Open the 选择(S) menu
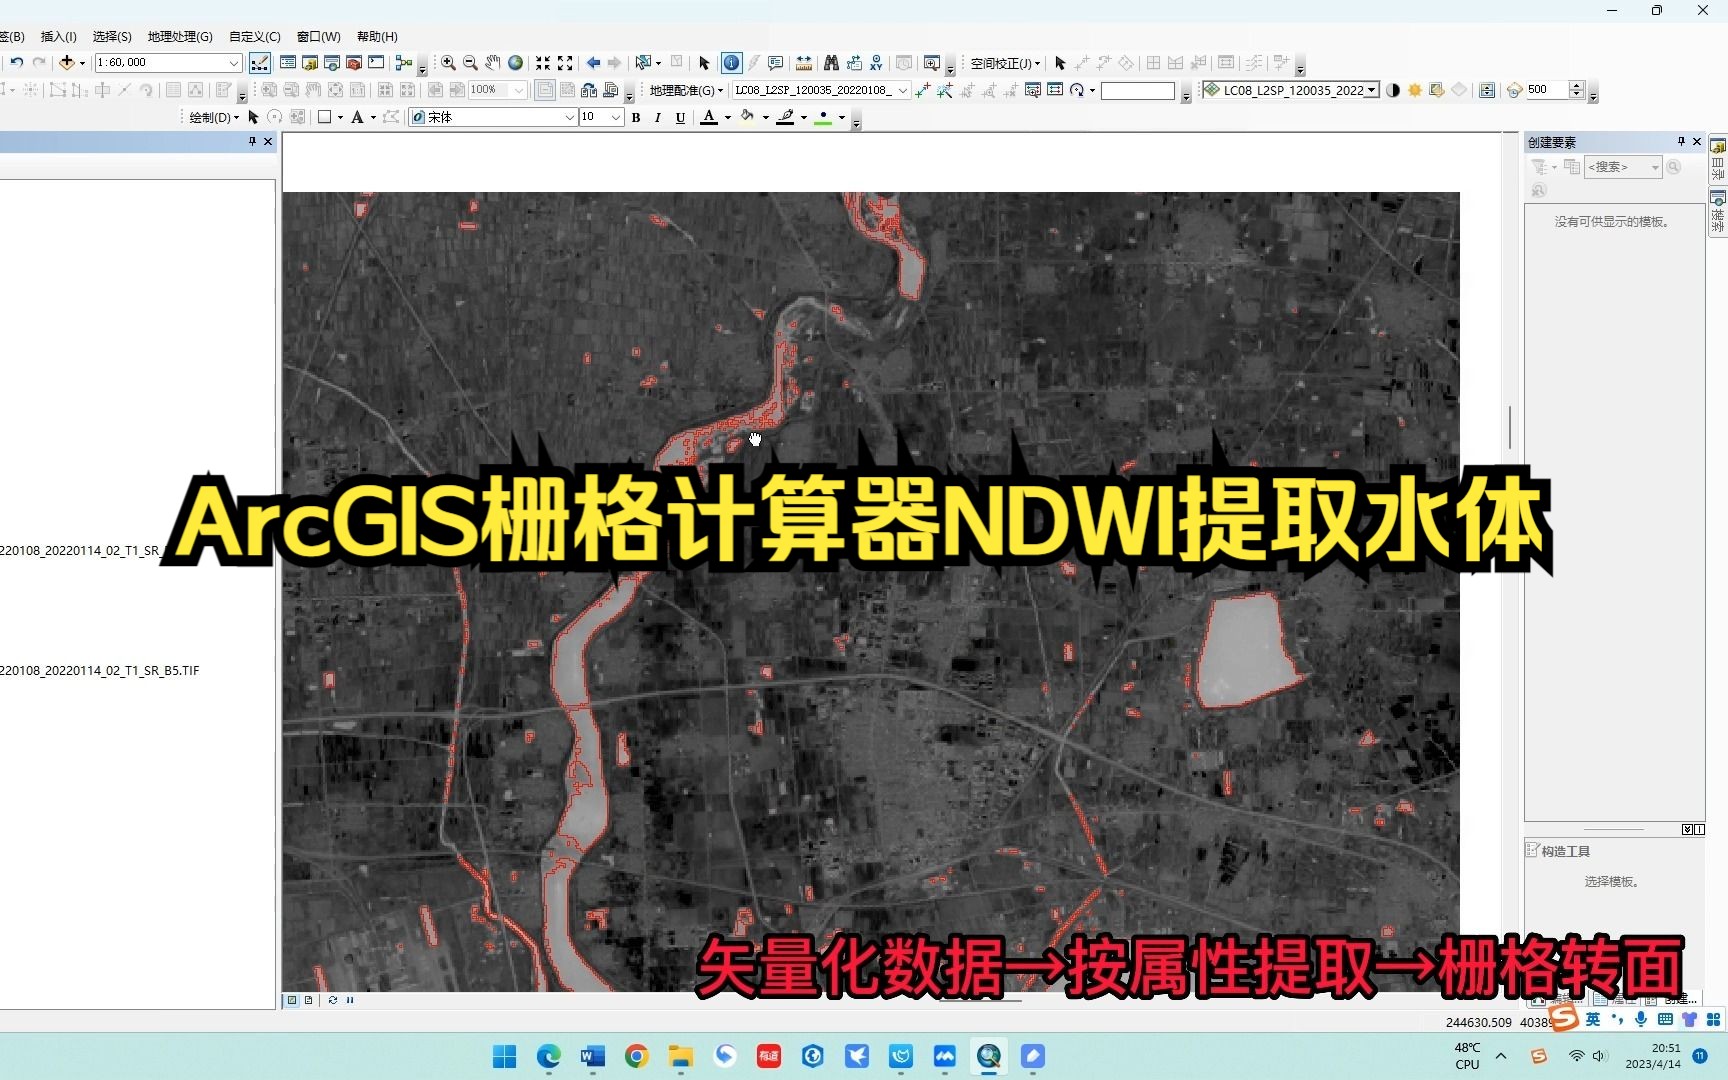Viewport: 1728px width, 1080px height. (112, 36)
